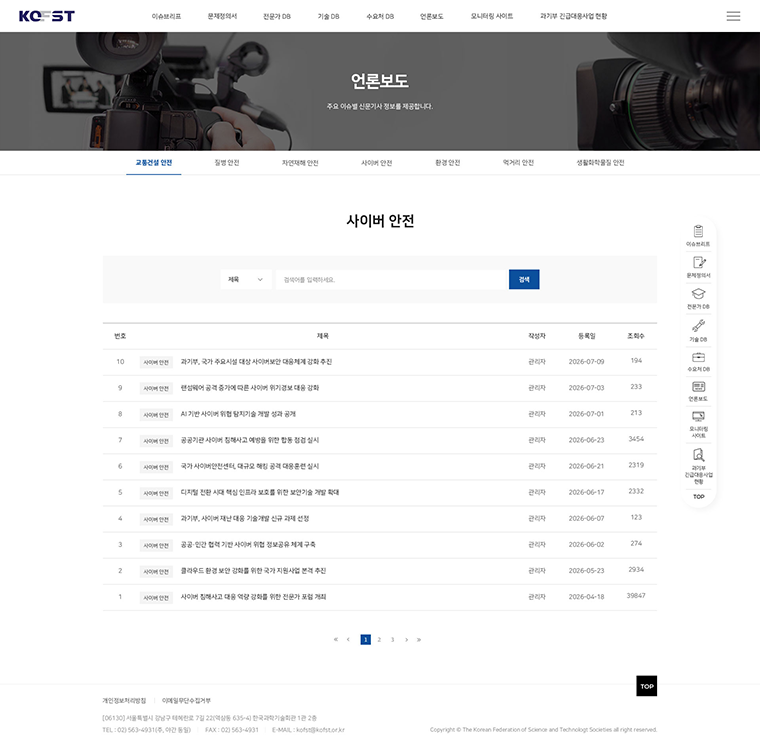The height and width of the screenshot is (748, 760).
Task: Click the KOFST logo
Action: pos(47,16)
